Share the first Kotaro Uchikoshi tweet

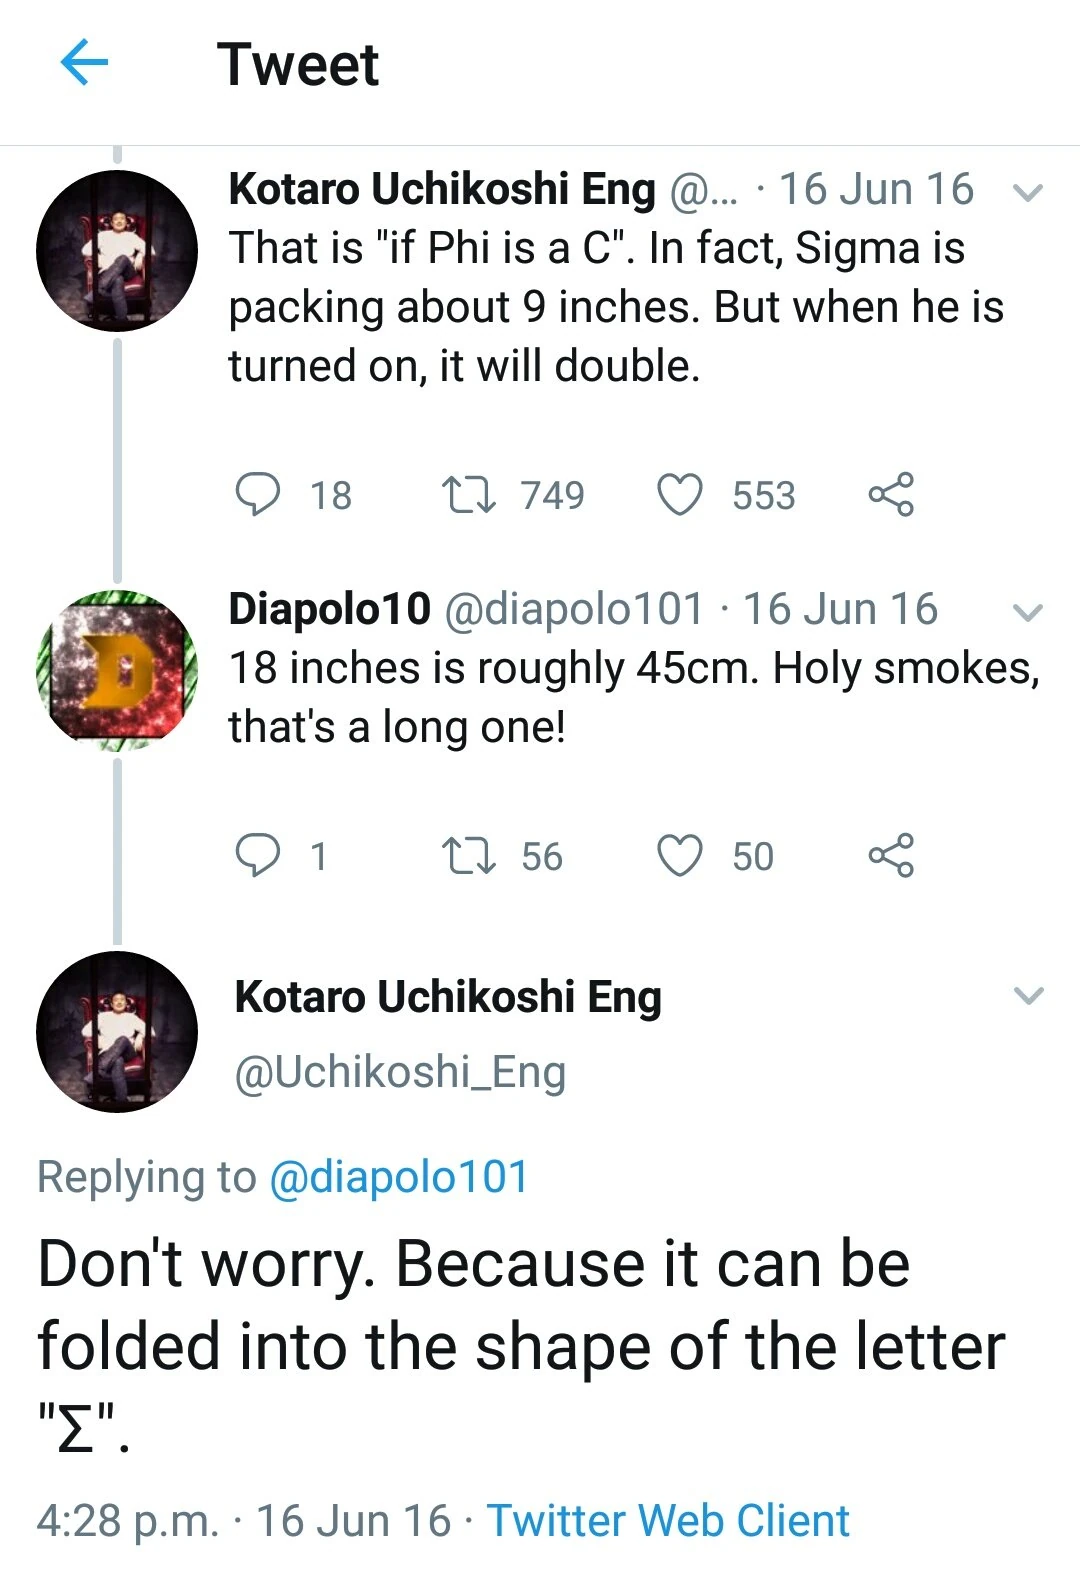(890, 495)
